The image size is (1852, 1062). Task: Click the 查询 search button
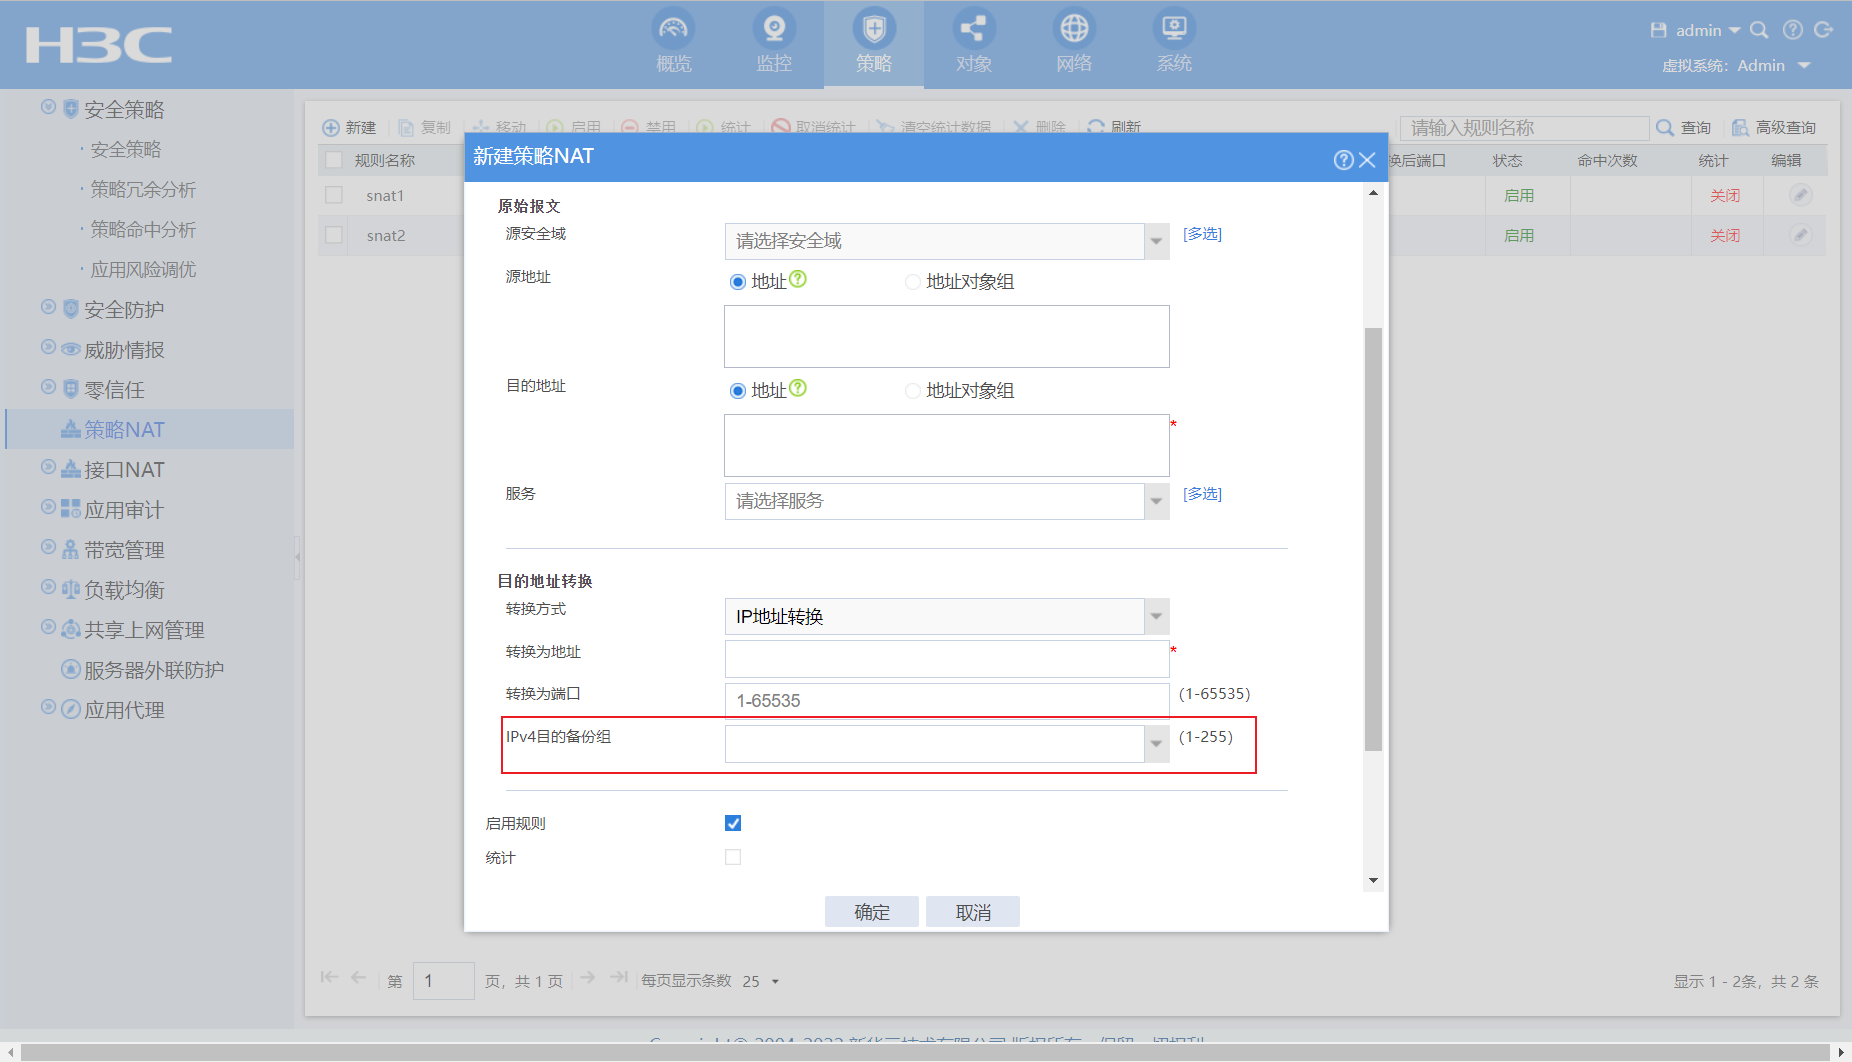pos(1684,128)
